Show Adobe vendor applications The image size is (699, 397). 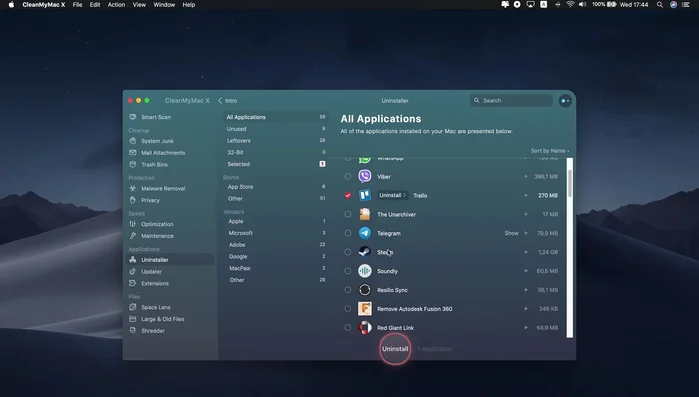click(x=275, y=245)
